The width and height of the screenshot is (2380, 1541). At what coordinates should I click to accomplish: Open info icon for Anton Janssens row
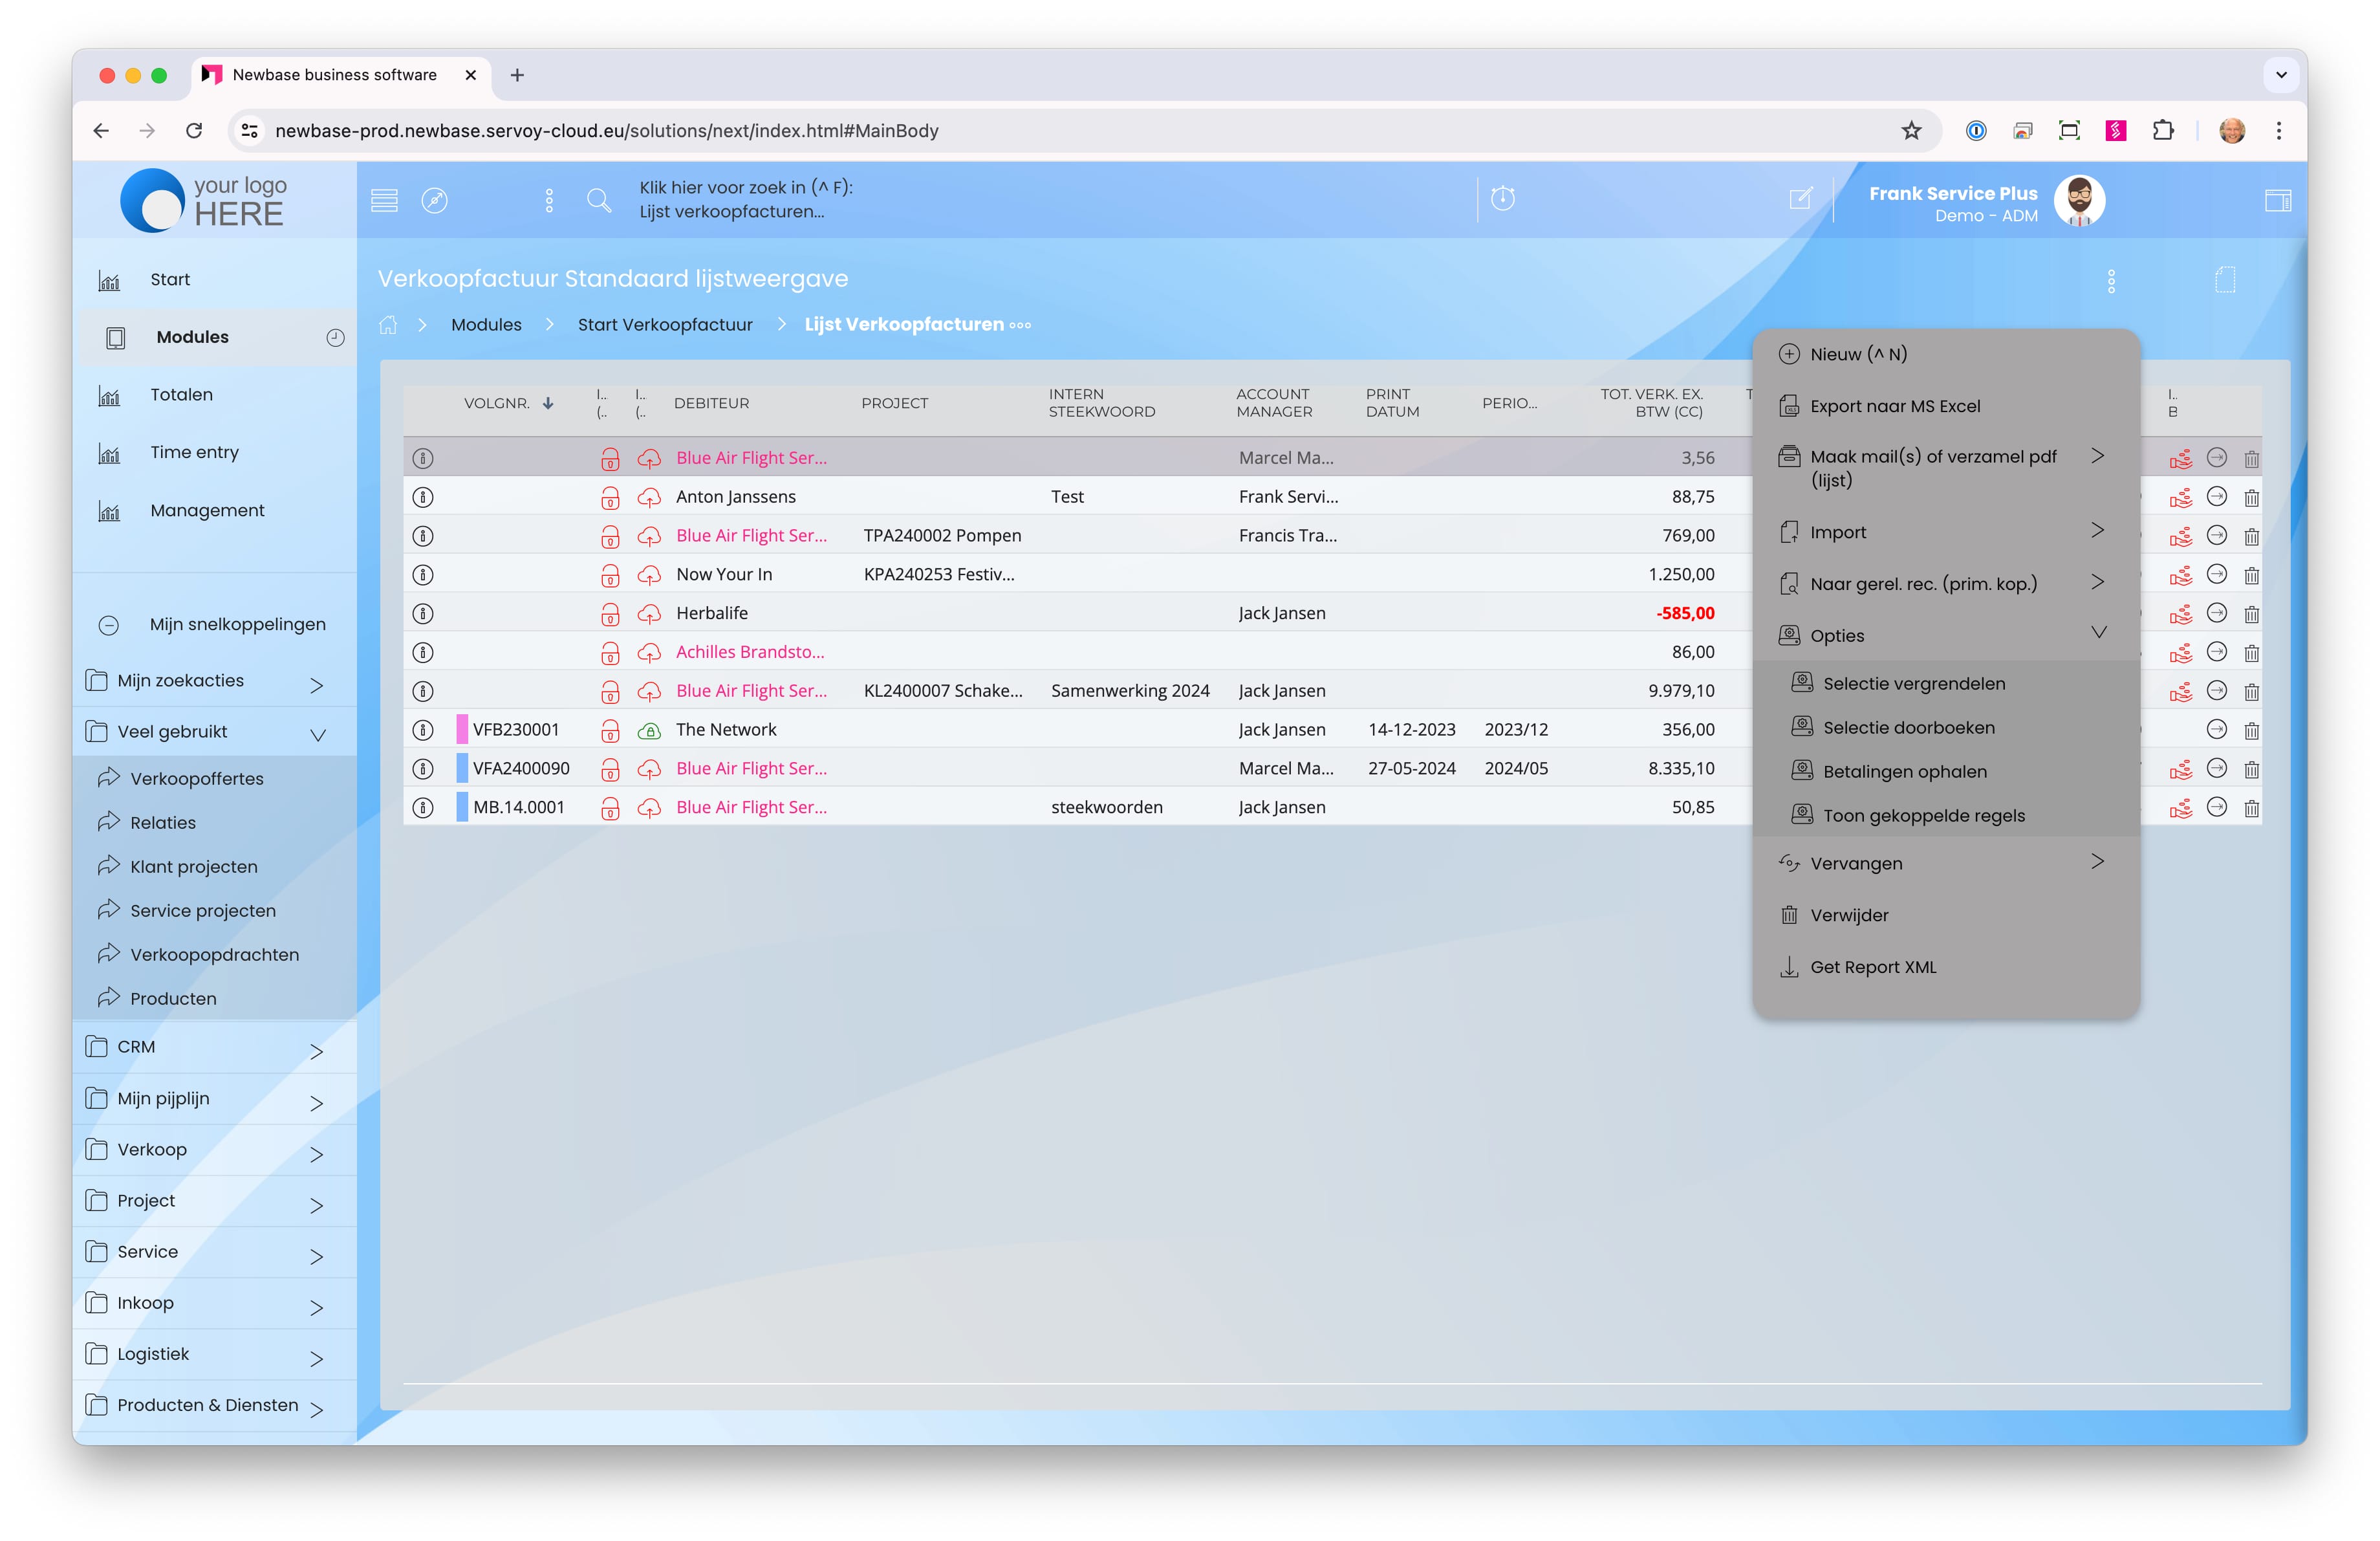(x=423, y=497)
